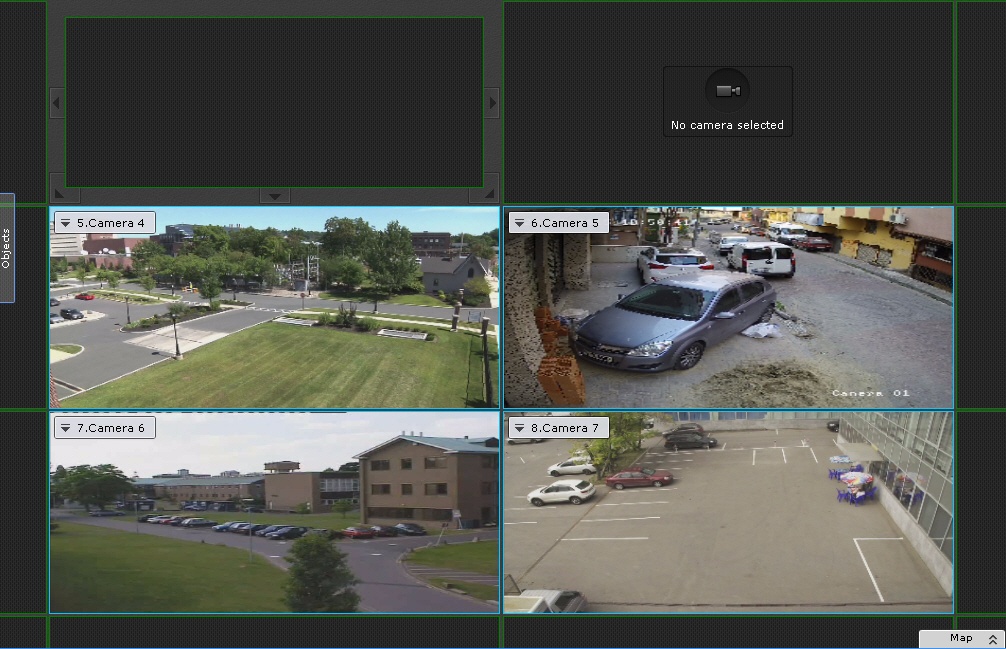Click the Map tab label
Screen dimensions: 1006x649
click(x=960, y=638)
